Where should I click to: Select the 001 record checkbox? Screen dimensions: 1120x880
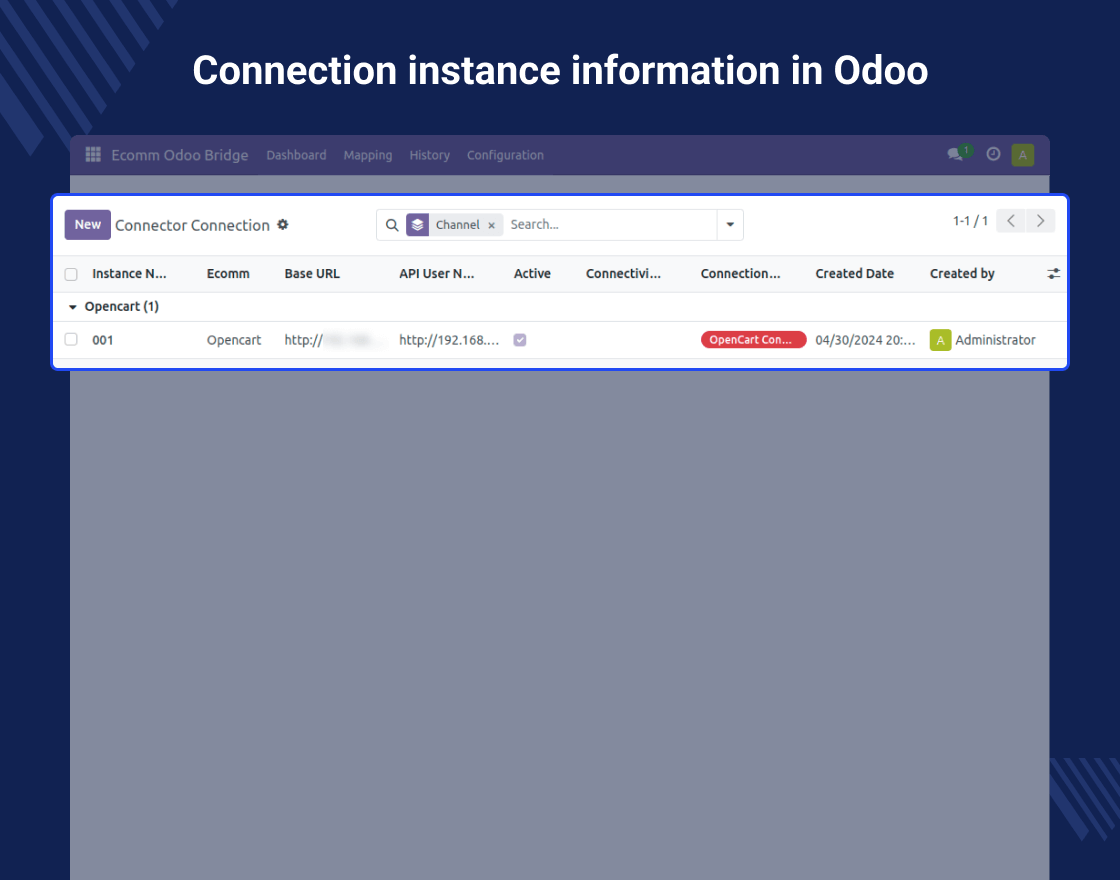[71, 339]
